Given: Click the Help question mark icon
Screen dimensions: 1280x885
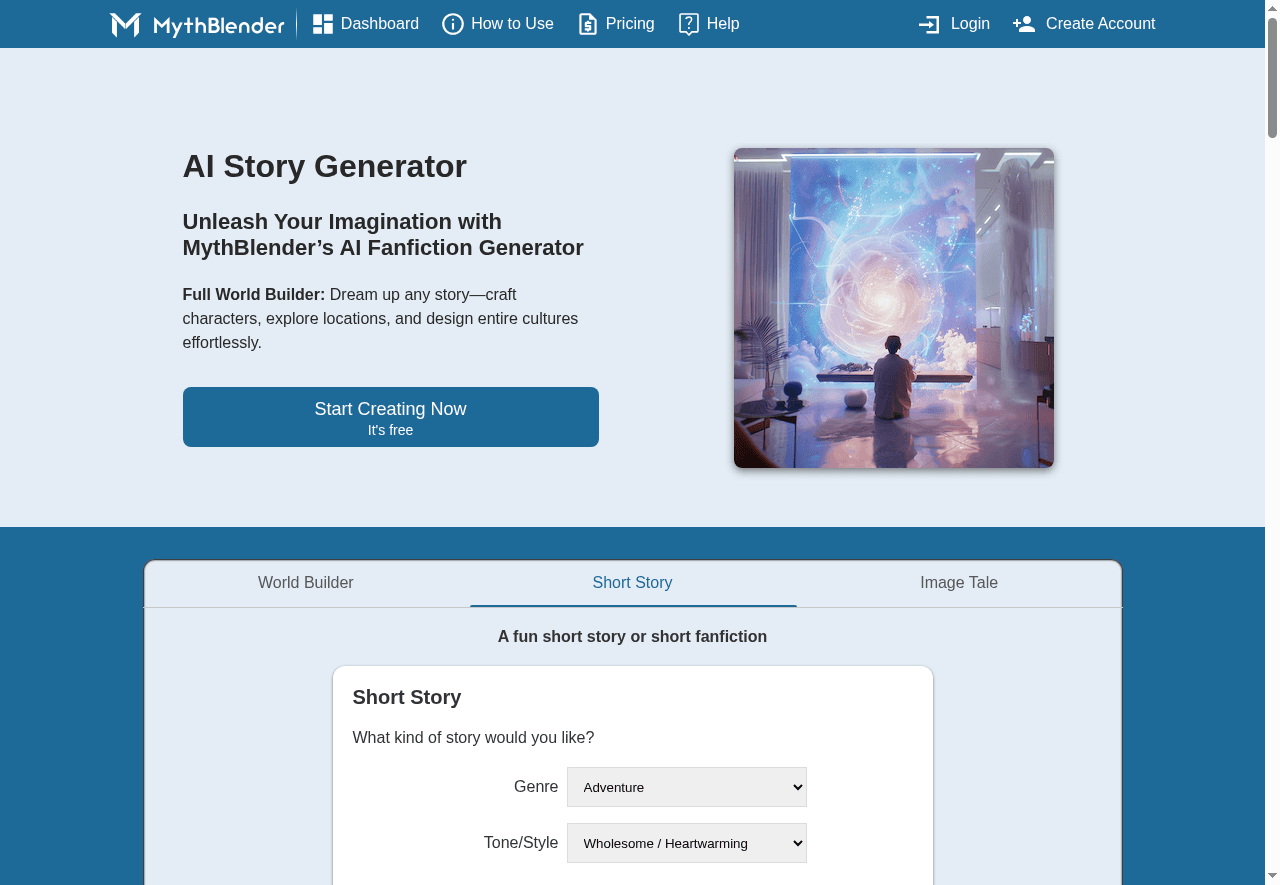Looking at the screenshot, I should (688, 24).
